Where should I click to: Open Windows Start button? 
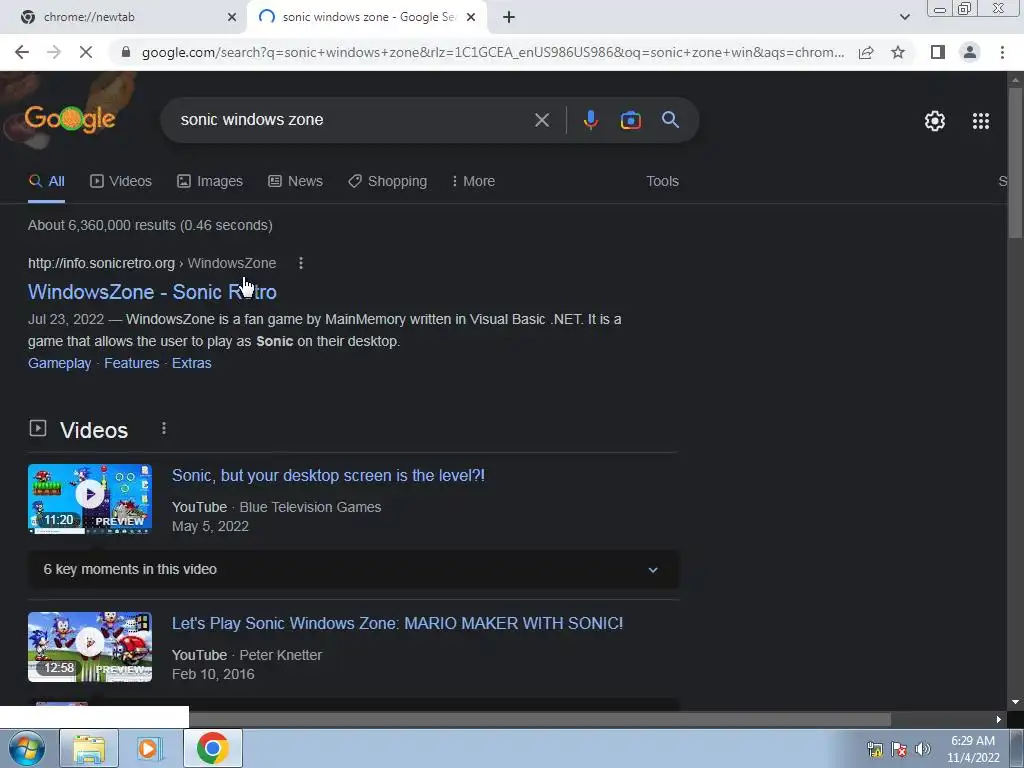tap(27, 748)
